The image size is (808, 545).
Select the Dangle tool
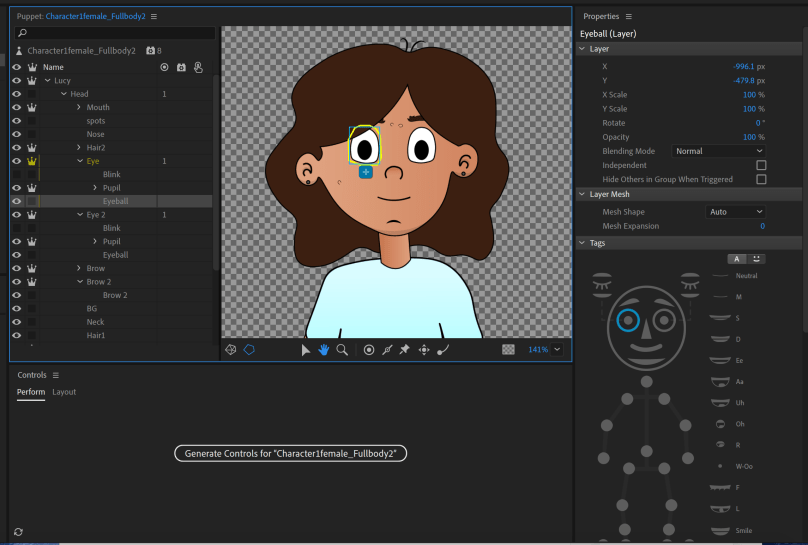[x=443, y=350]
